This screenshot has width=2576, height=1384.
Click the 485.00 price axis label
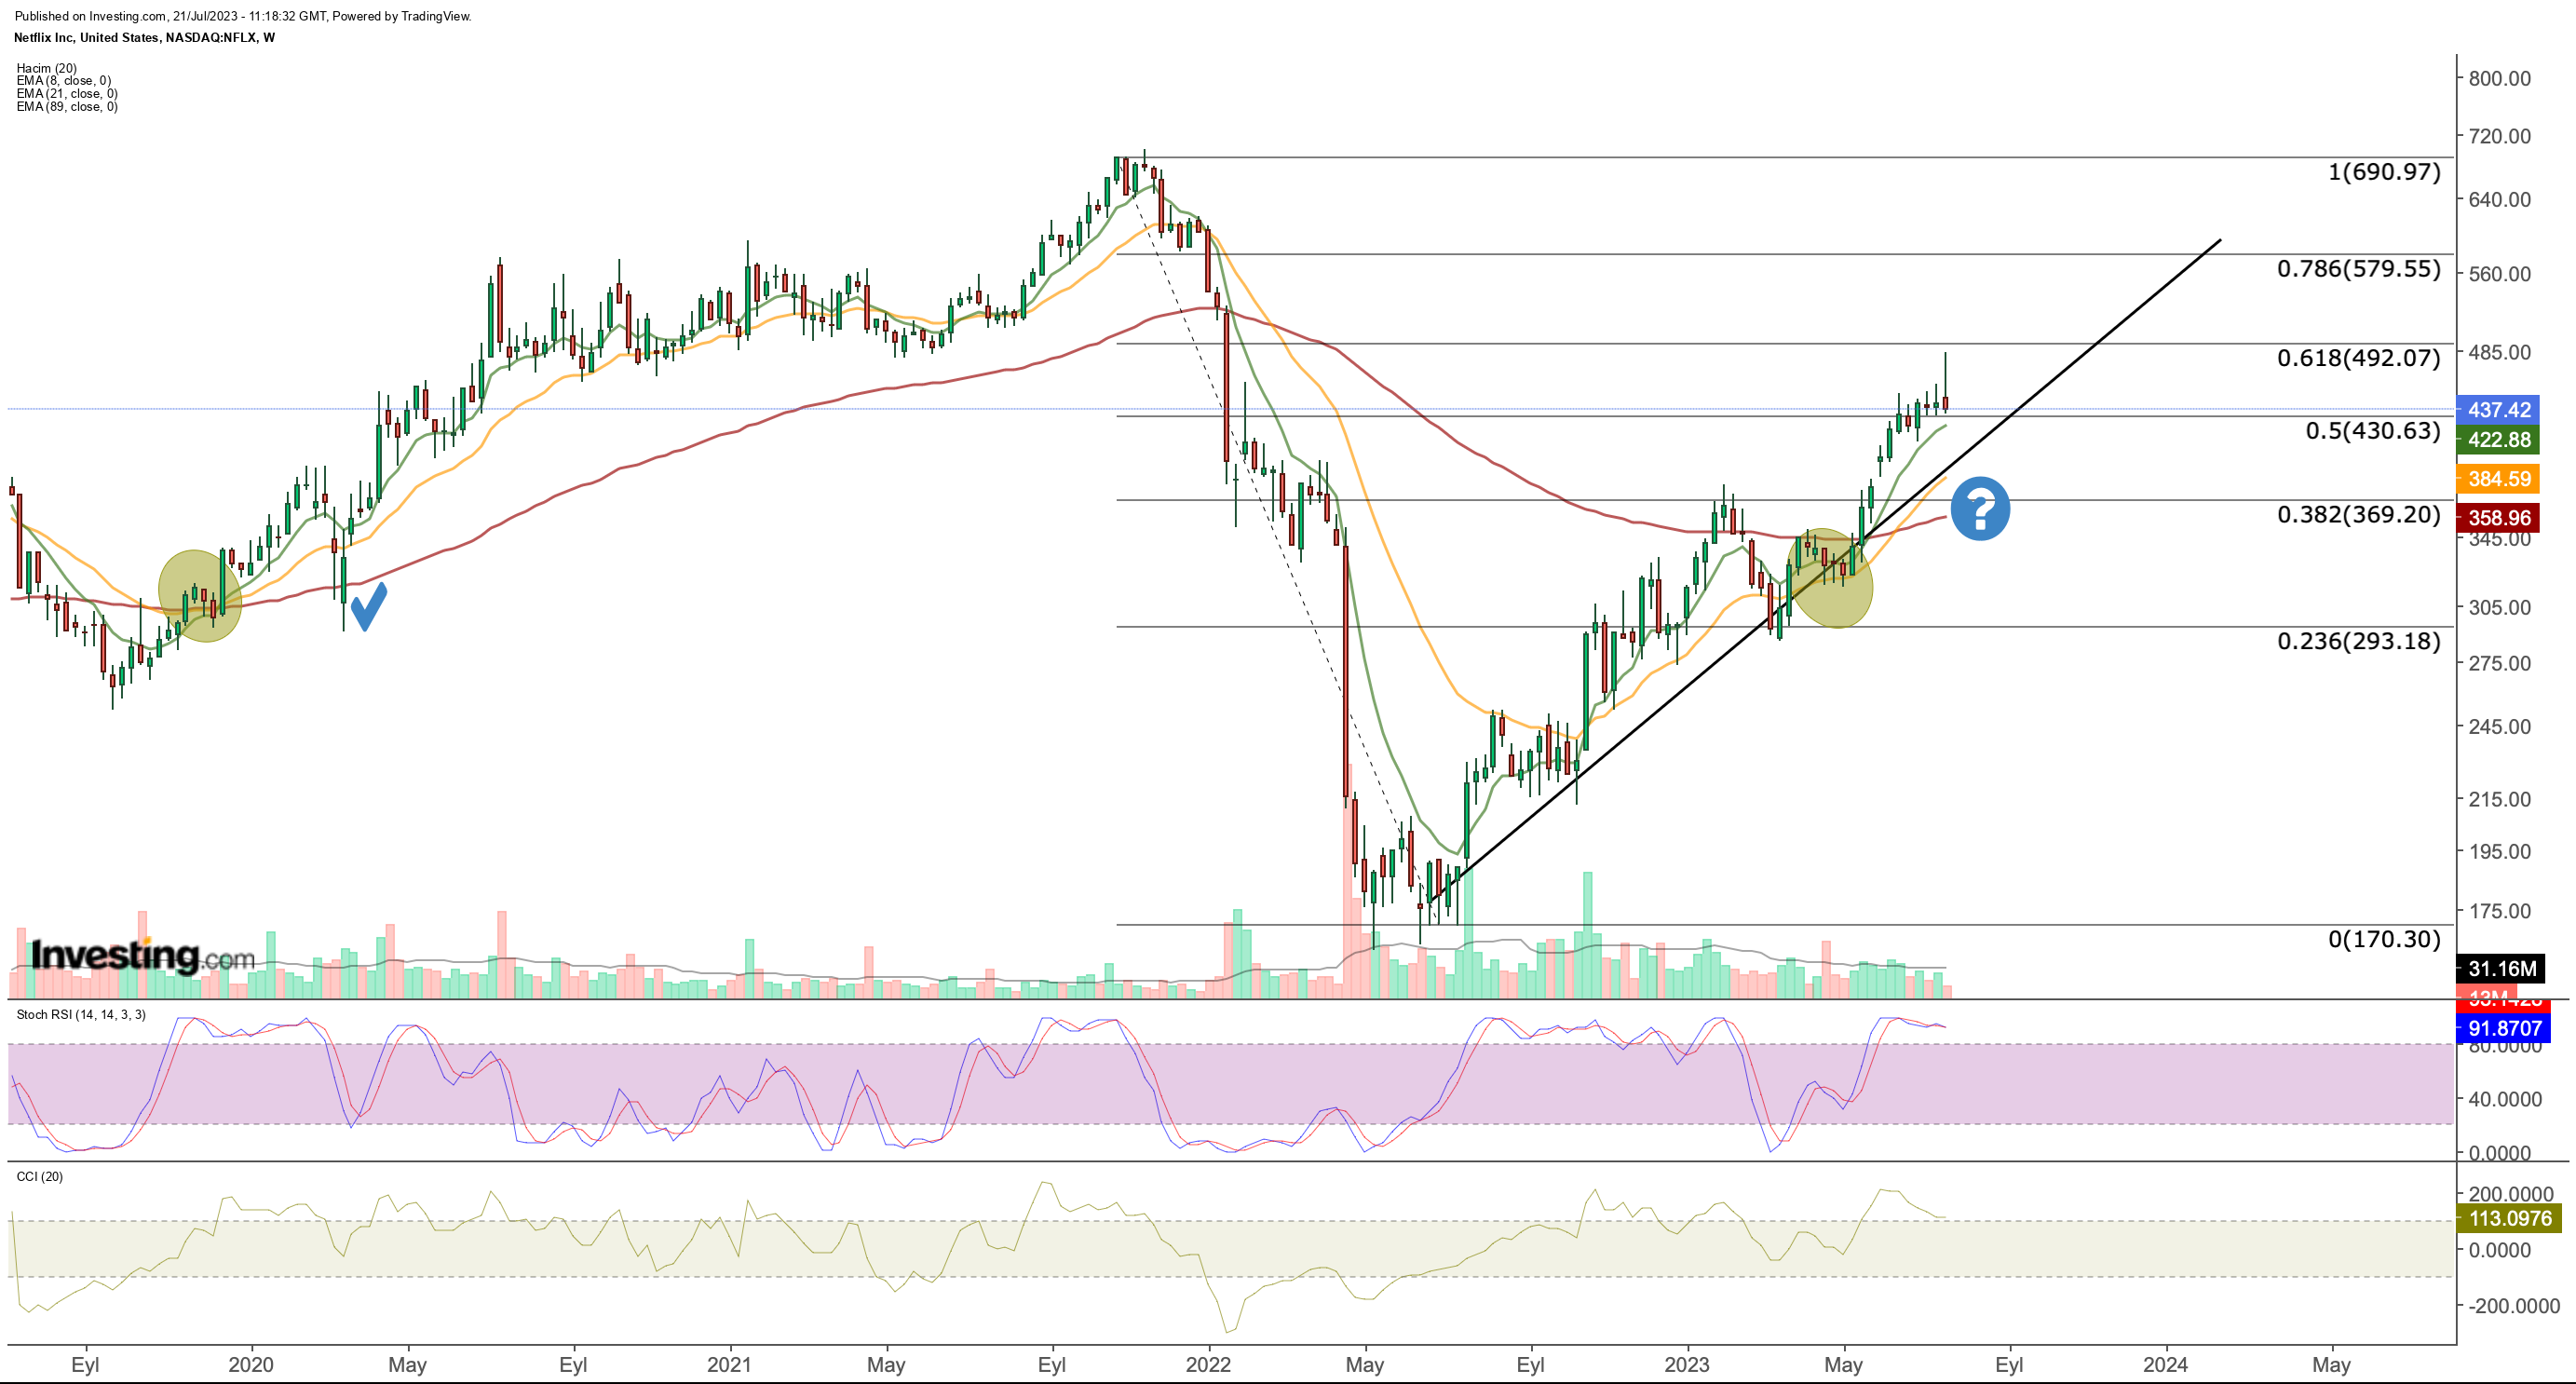tap(2499, 352)
